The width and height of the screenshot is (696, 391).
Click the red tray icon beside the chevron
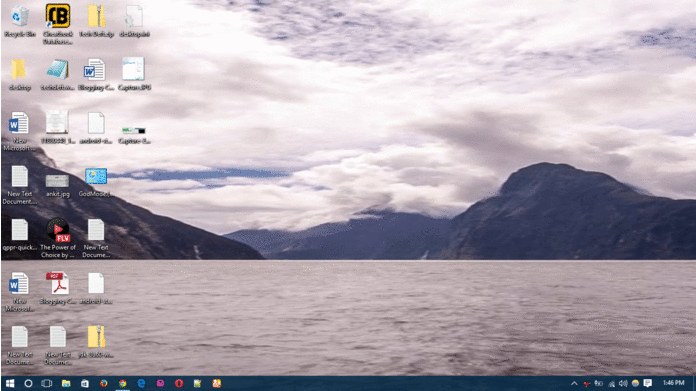pyautogui.click(x=586, y=383)
